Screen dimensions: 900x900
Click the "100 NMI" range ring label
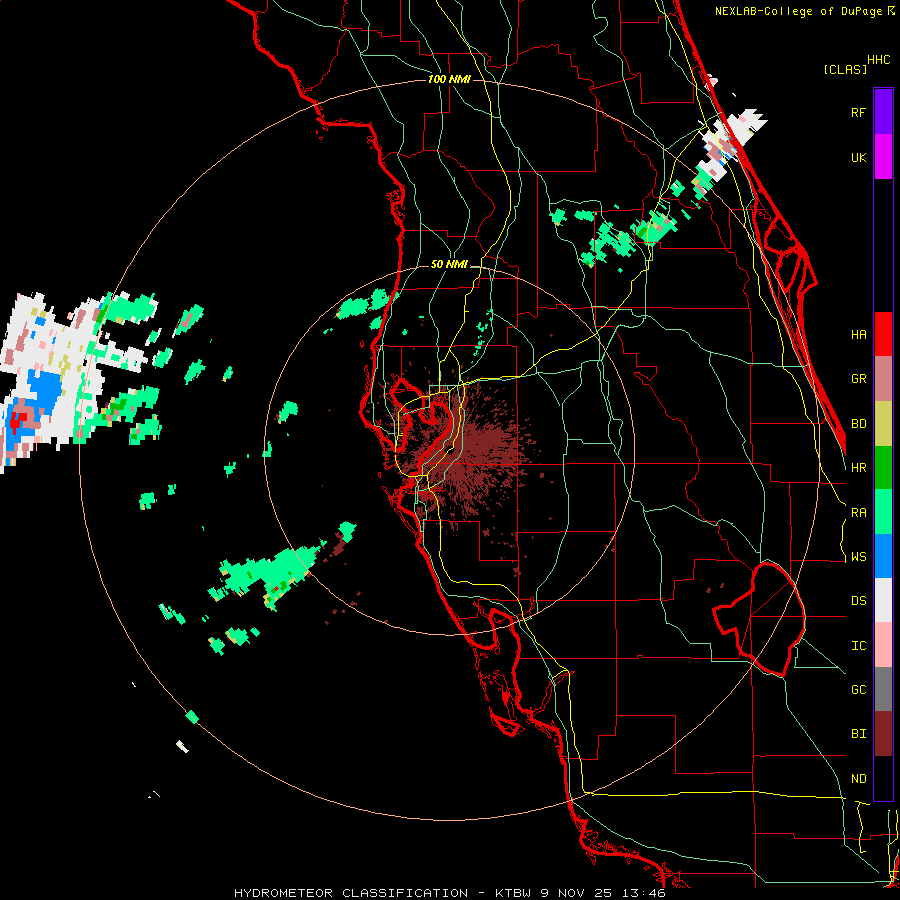tap(449, 79)
